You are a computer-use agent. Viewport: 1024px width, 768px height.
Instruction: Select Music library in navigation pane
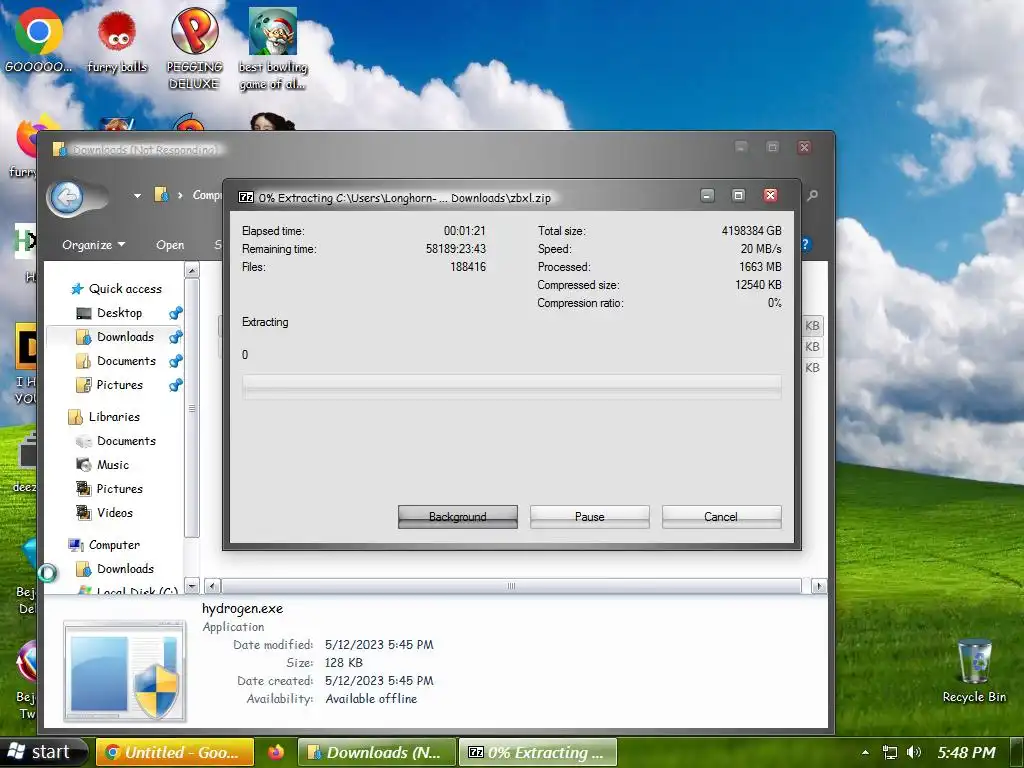click(112, 465)
